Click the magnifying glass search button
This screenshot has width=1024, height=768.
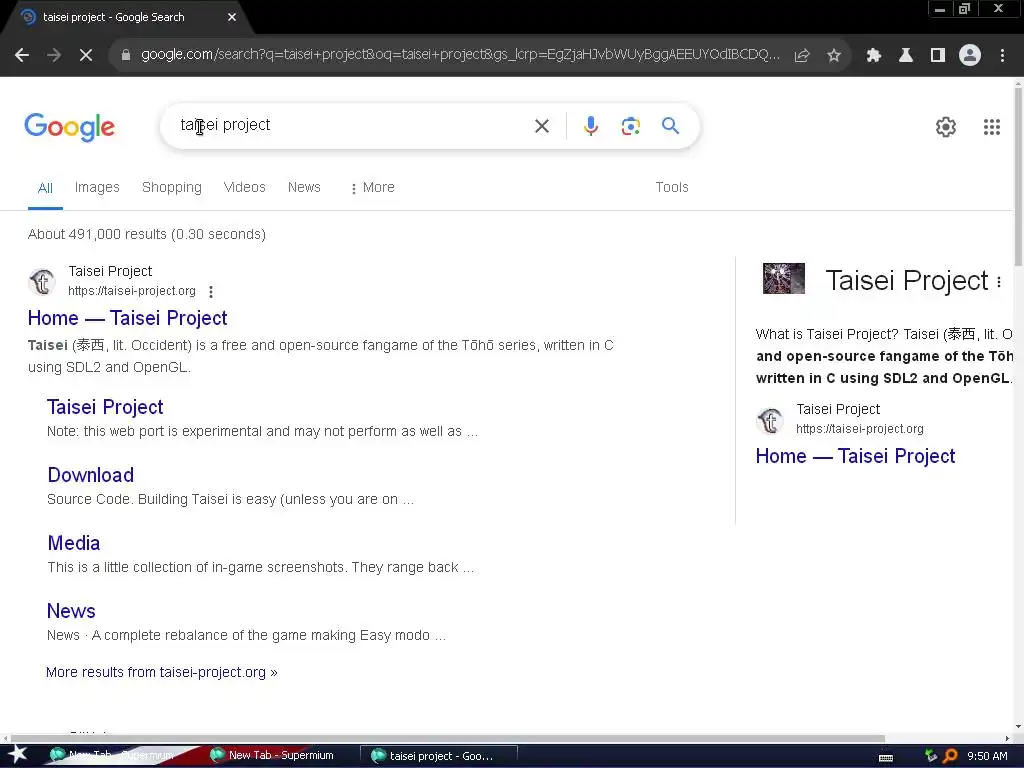click(x=670, y=125)
